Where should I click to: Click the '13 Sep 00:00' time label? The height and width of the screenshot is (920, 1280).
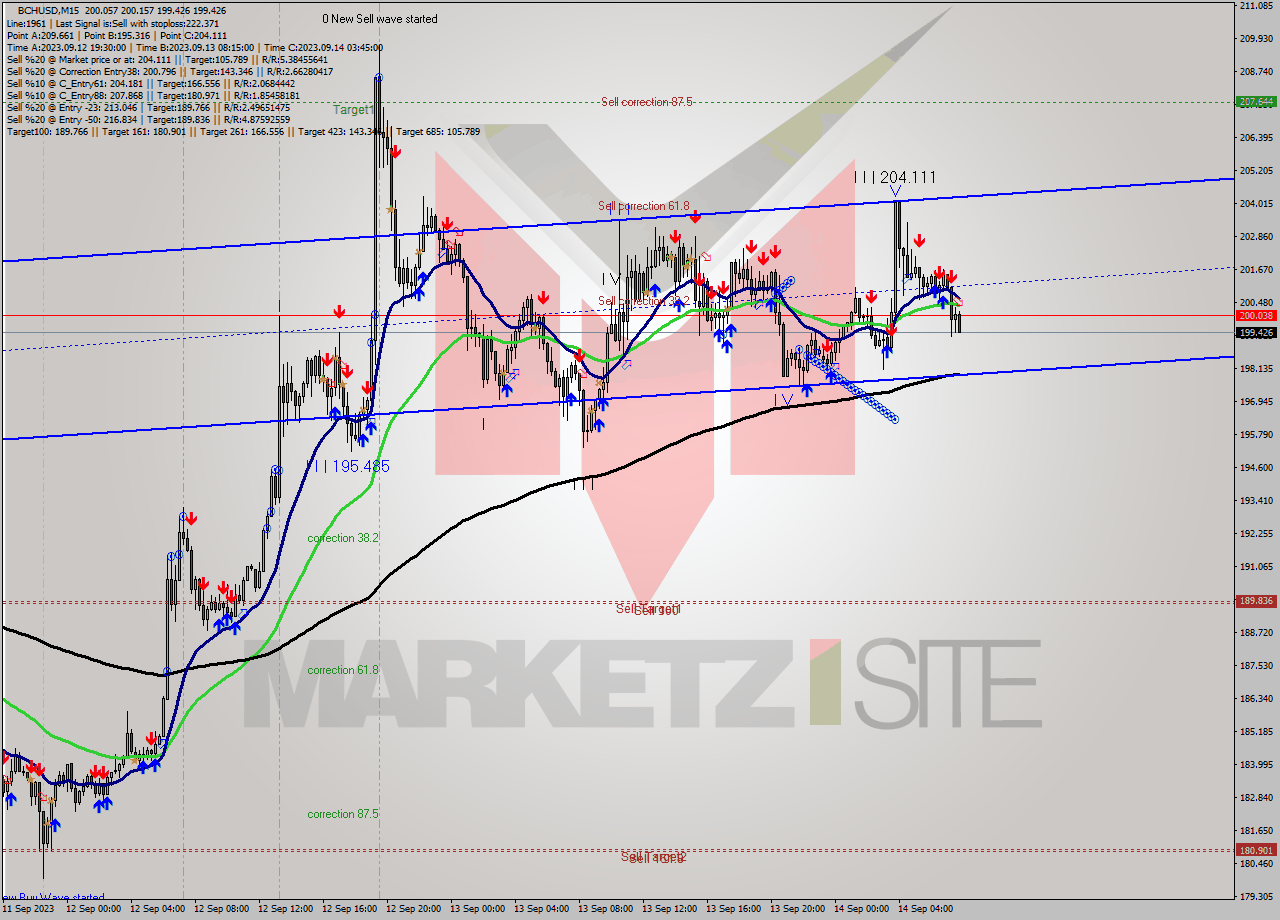(477, 910)
